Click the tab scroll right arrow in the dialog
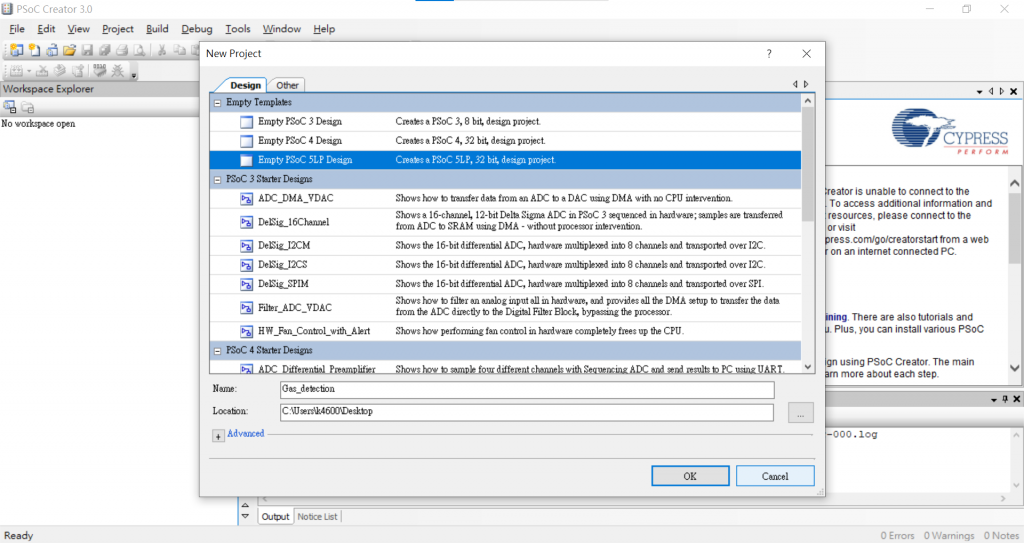 click(x=807, y=84)
